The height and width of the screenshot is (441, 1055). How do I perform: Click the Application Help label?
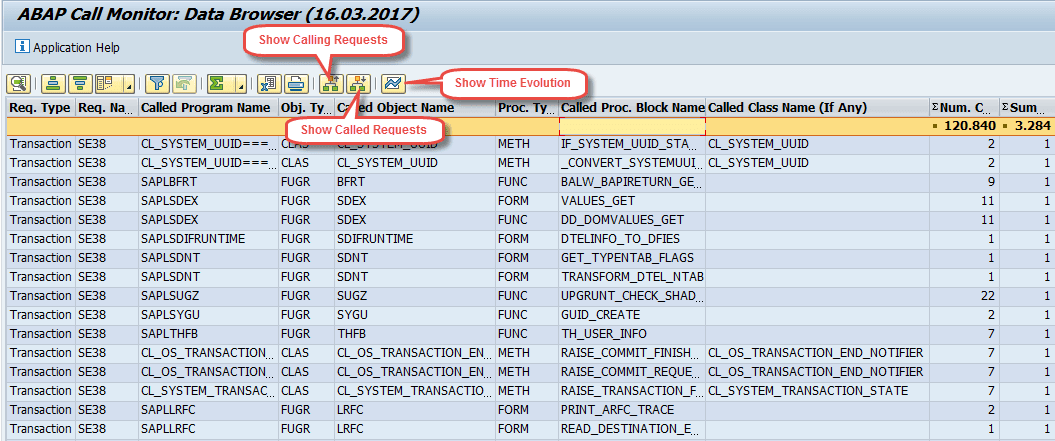(x=77, y=47)
